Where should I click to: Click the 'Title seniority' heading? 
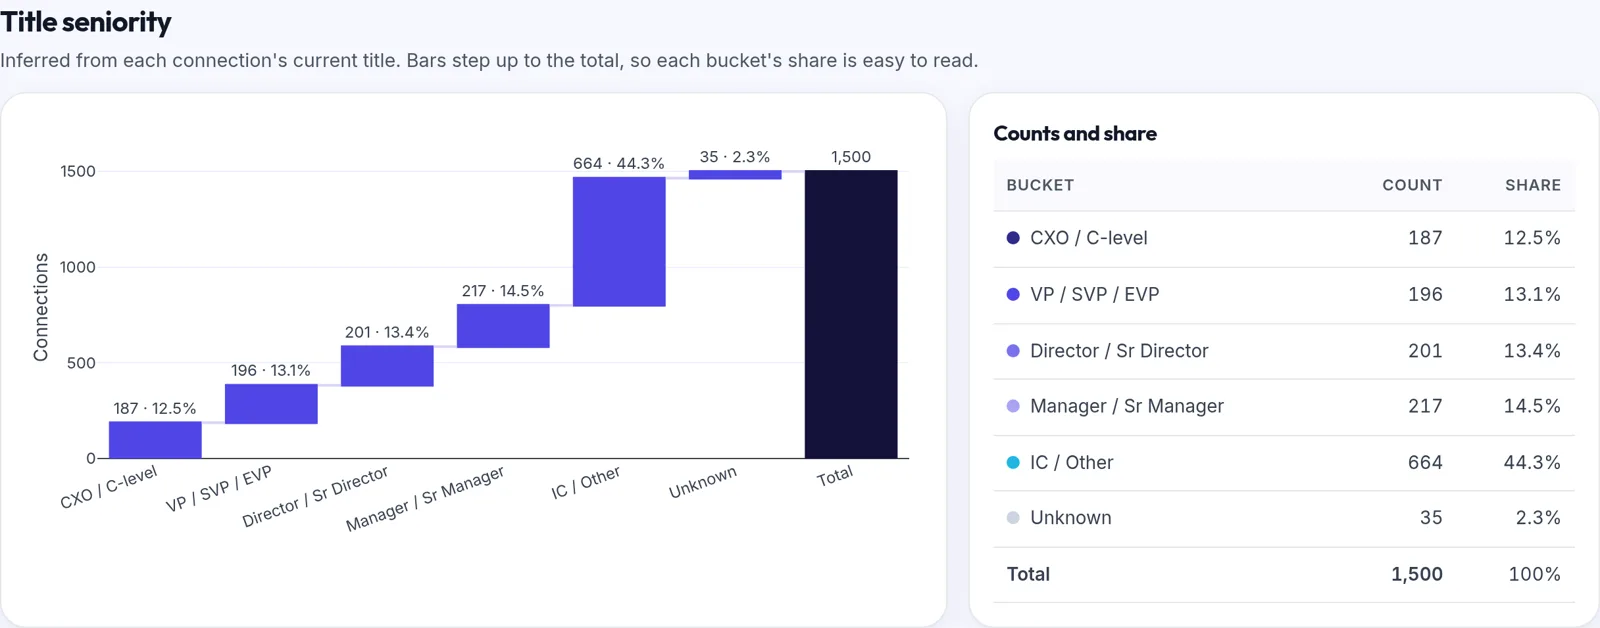tap(86, 22)
